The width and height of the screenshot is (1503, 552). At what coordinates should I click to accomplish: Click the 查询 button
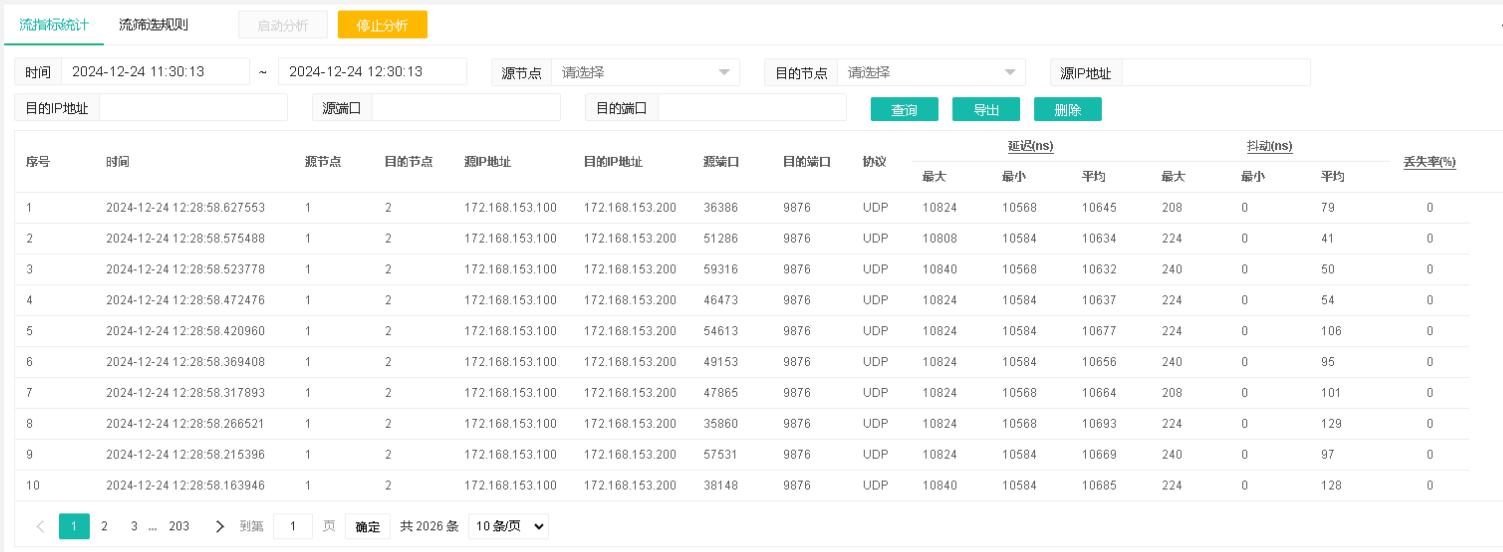pyautogui.click(x=904, y=110)
